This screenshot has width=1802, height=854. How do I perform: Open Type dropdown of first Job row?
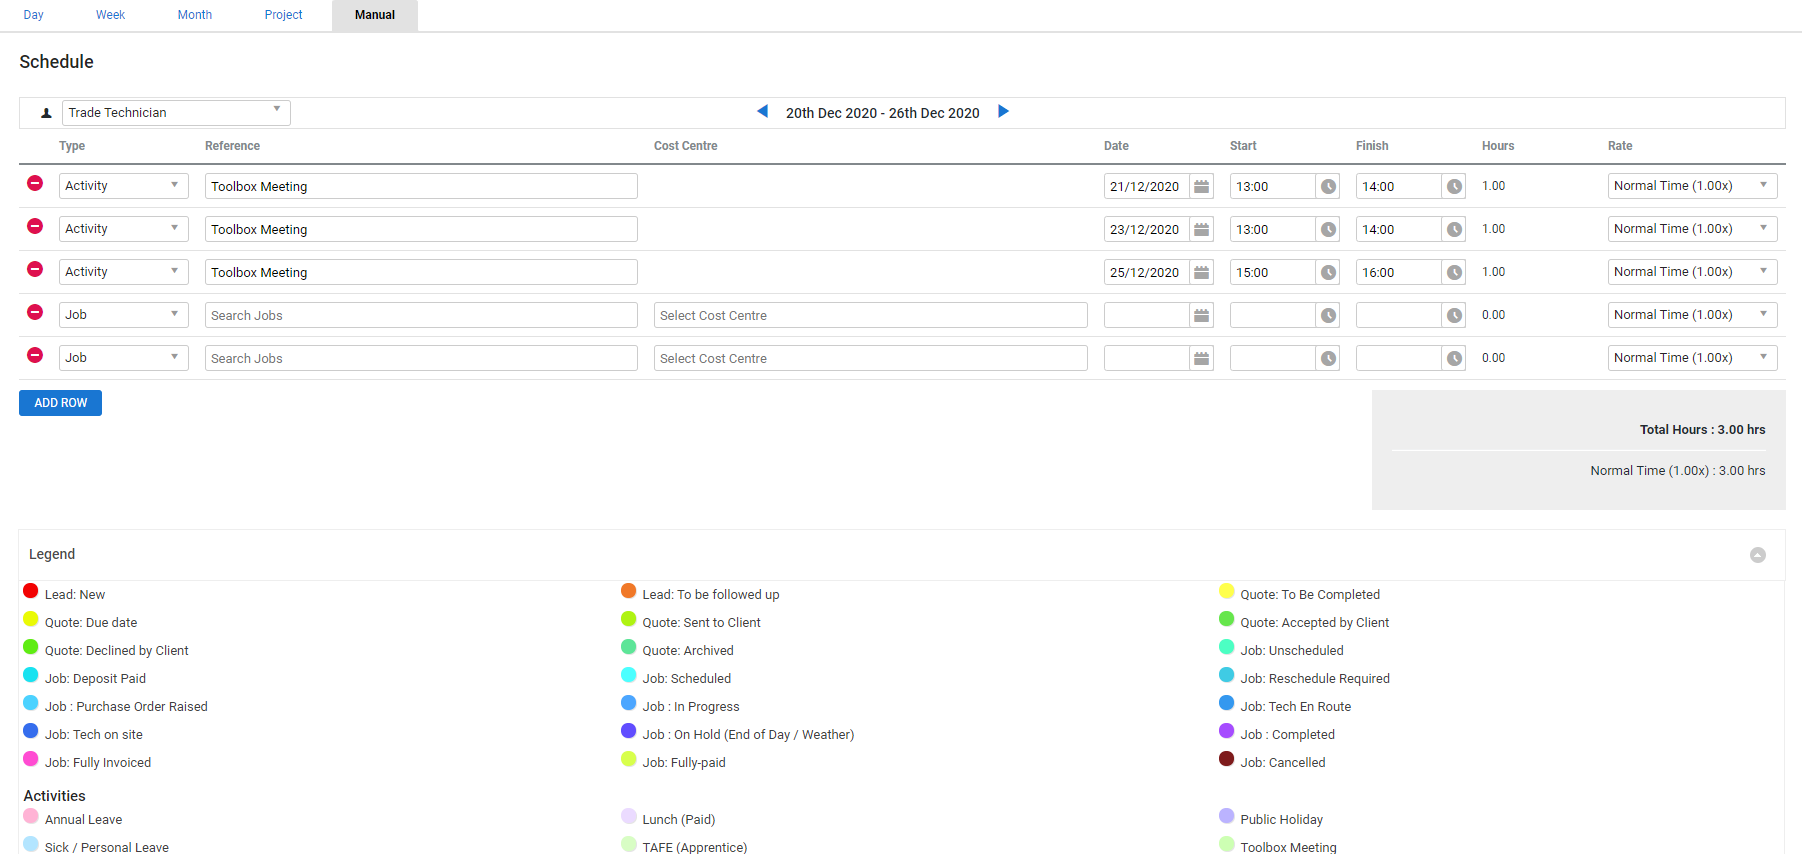(124, 315)
